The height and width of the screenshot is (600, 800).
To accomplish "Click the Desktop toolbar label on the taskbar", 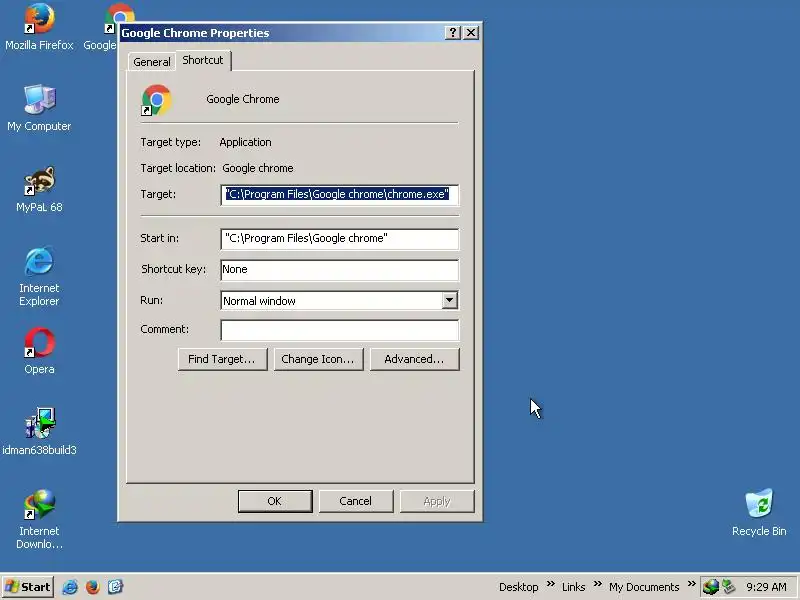I will (x=518, y=587).
